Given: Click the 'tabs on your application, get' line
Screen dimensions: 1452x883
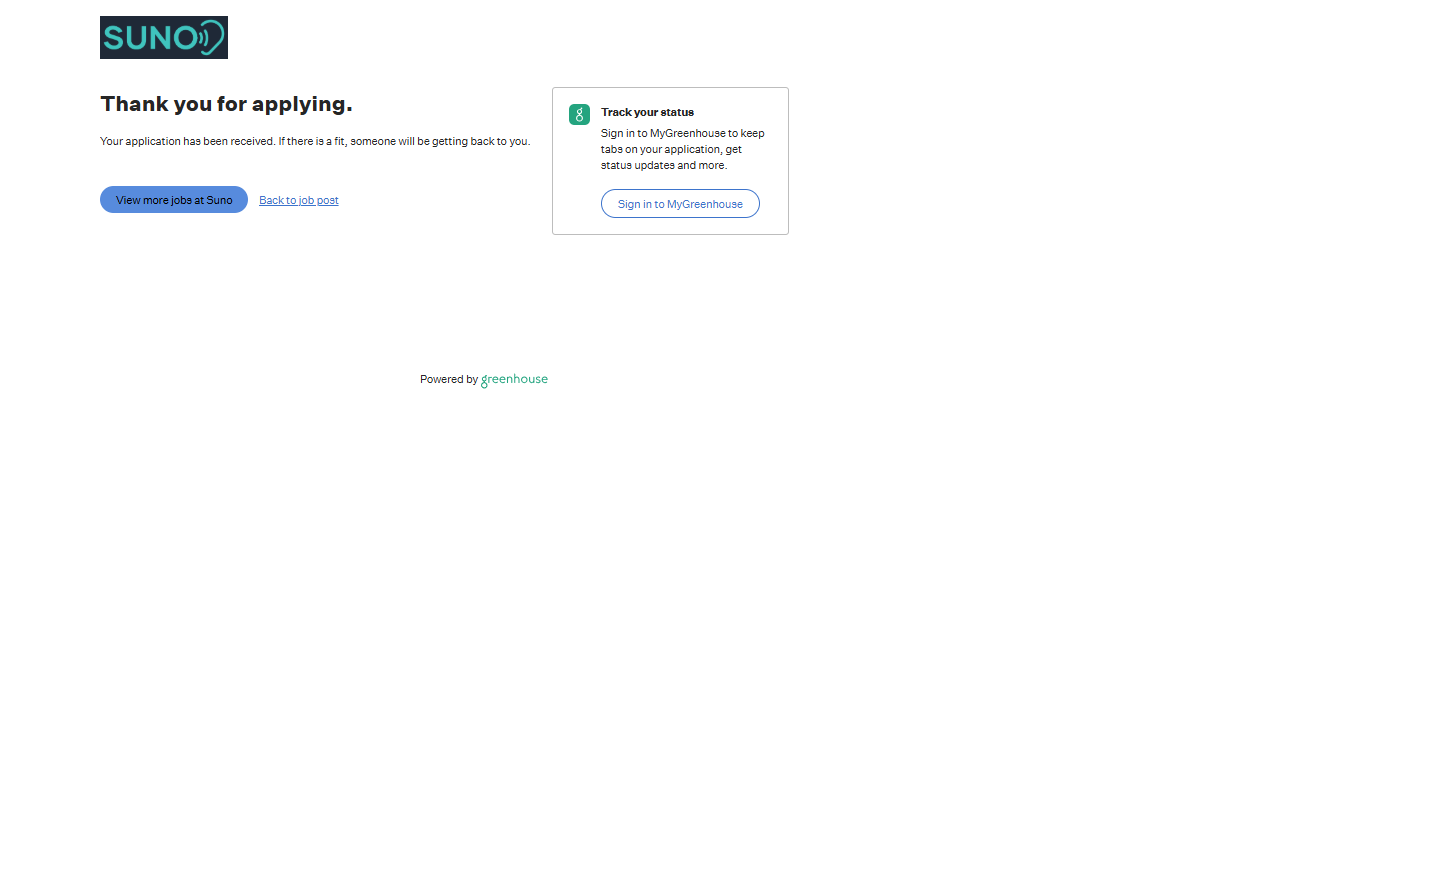Looking at the screenshot, I should (x=671, y=150).
